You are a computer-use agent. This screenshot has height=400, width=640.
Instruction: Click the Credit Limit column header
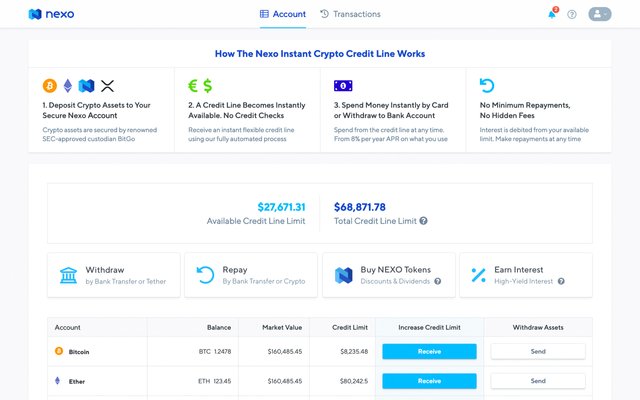point(350,327)
